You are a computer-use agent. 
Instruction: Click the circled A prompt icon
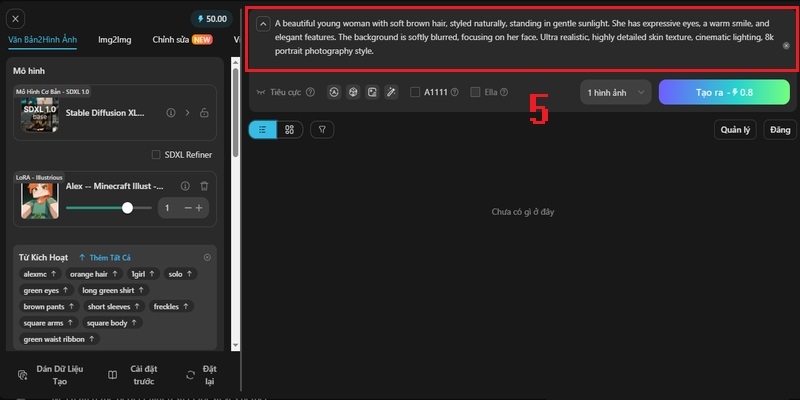334,92
